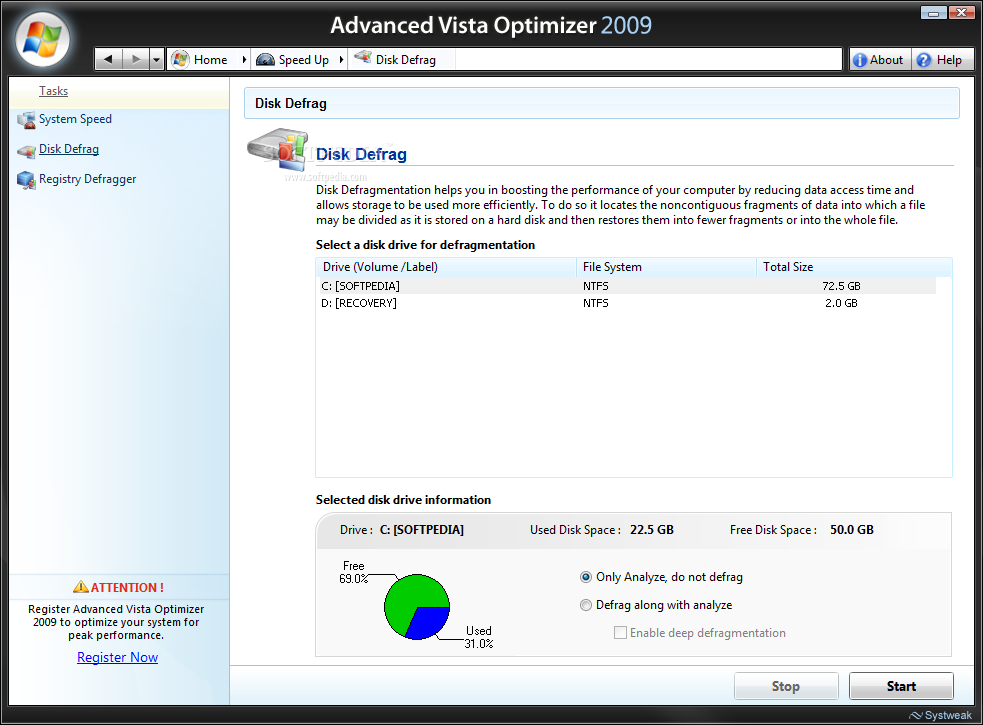Click the Windows orb logo icon
983x725 pixels.
[43, 40]
